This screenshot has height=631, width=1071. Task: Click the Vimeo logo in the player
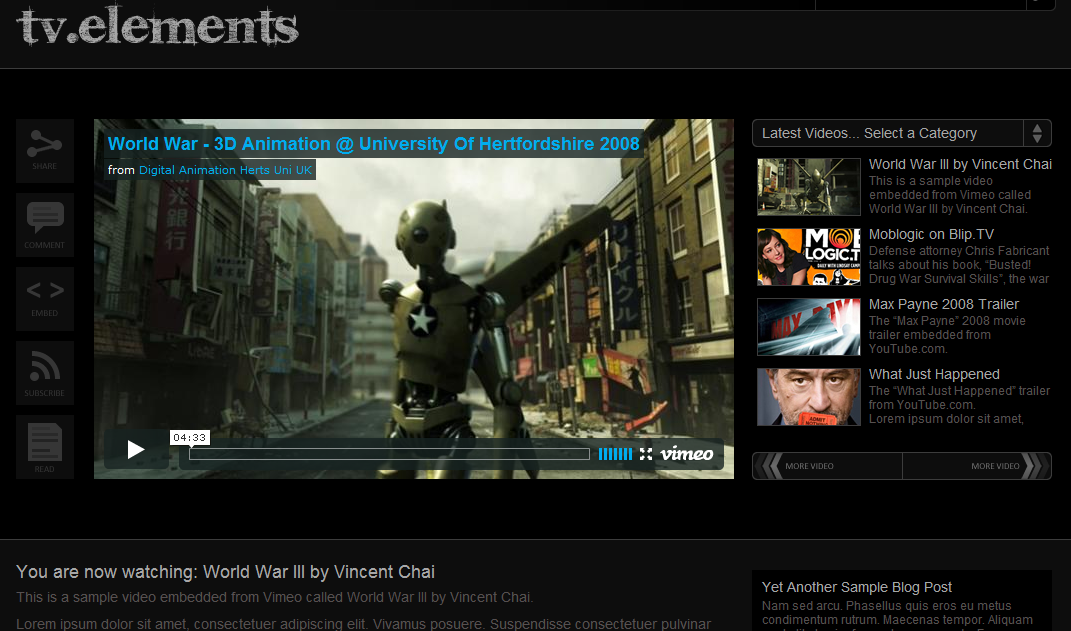pos(686,454)
